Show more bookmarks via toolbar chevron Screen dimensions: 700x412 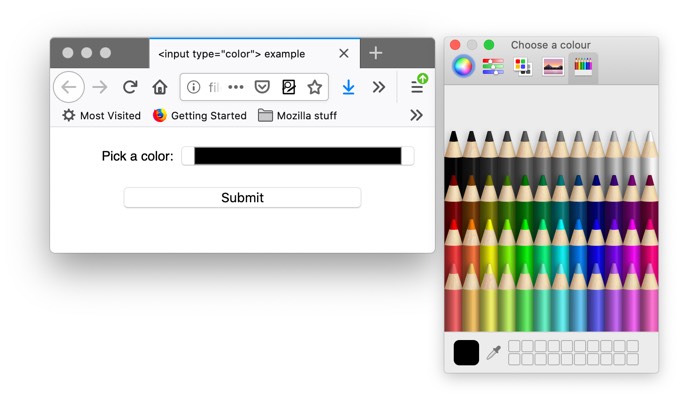416,115
